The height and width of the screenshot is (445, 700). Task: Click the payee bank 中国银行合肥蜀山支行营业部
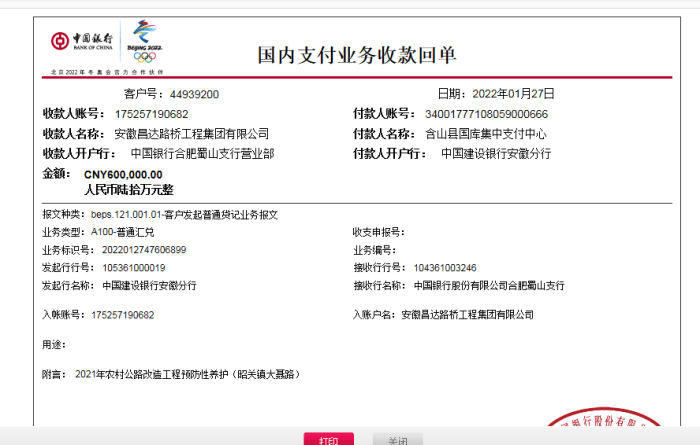201,154
